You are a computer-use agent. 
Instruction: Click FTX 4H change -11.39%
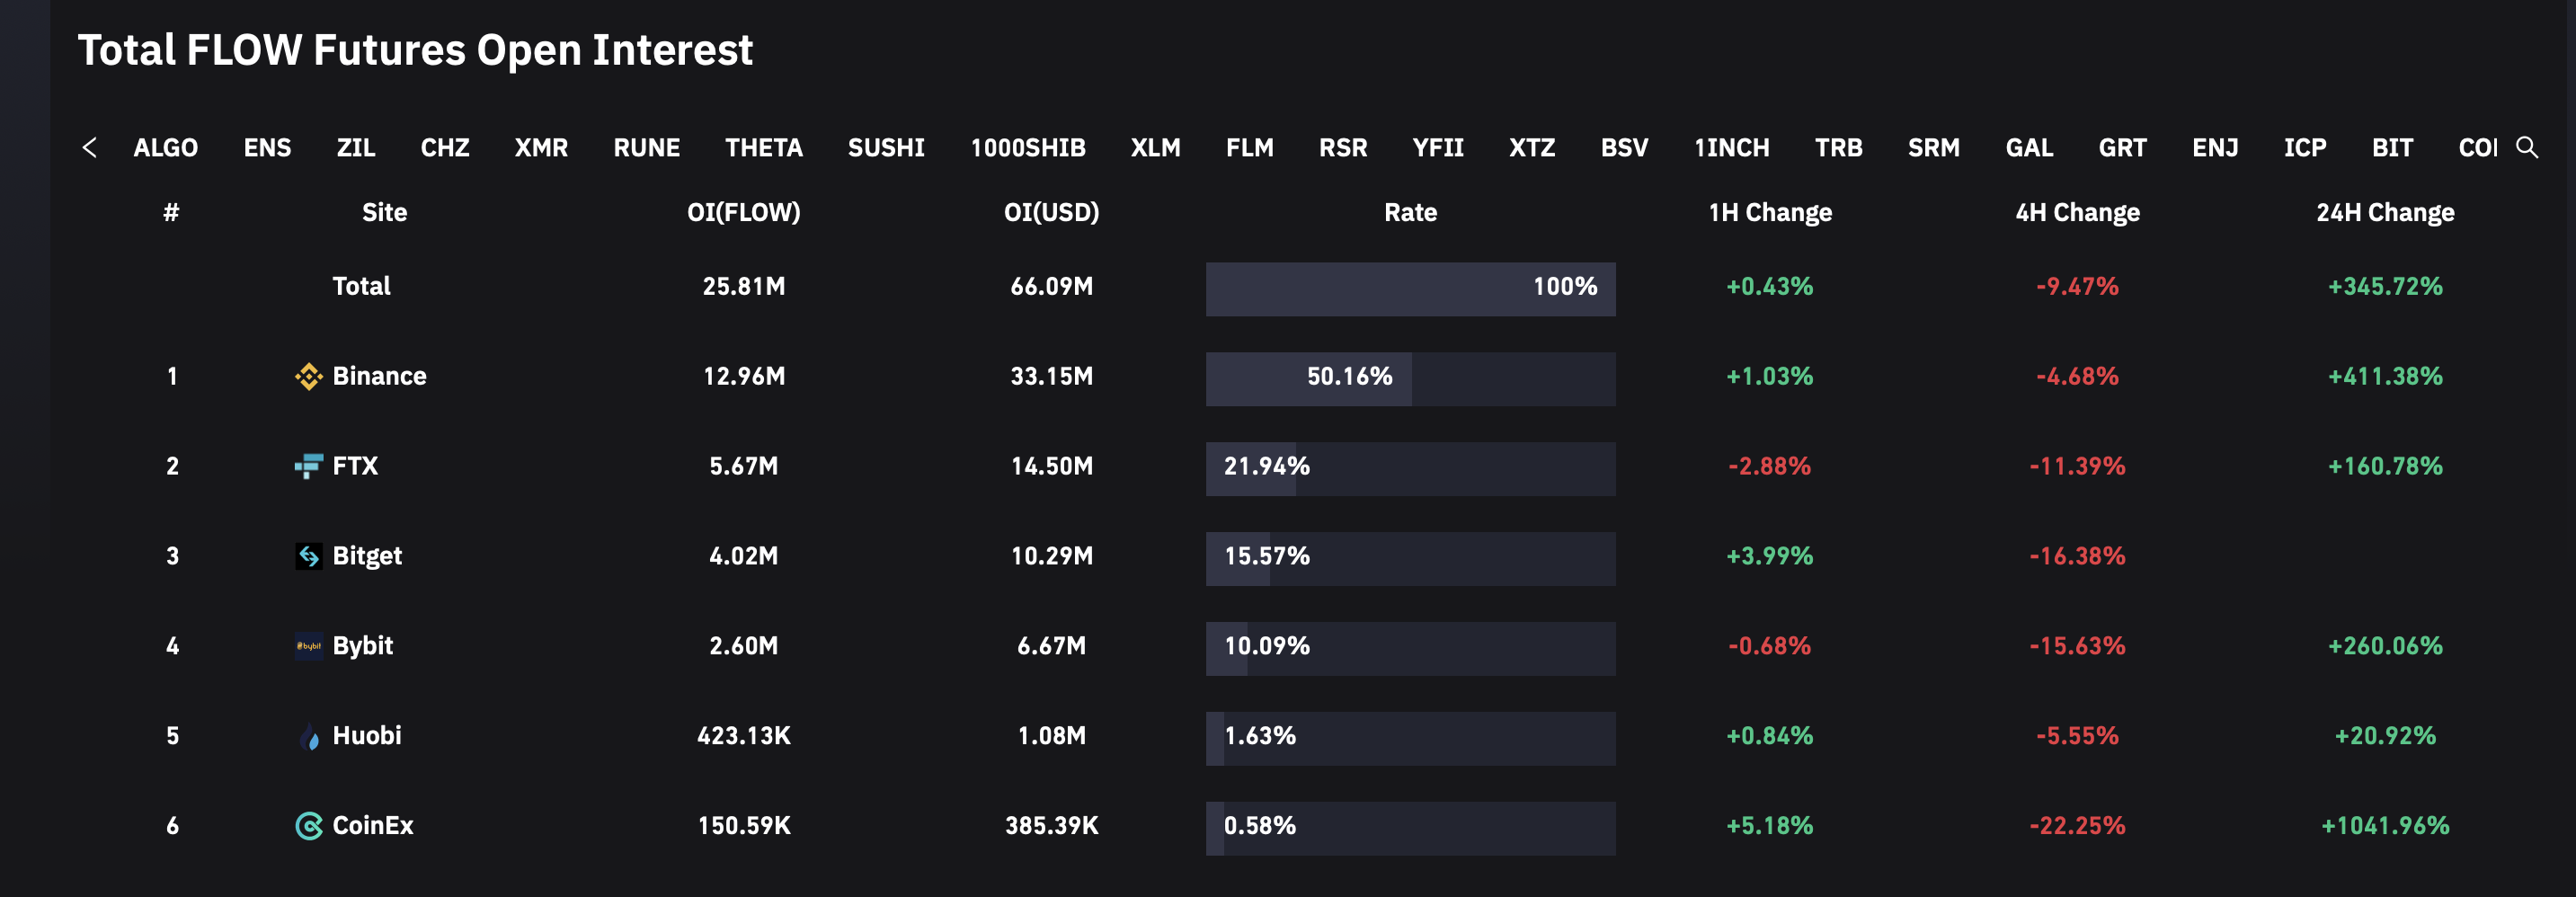[x=2077, y=467]
